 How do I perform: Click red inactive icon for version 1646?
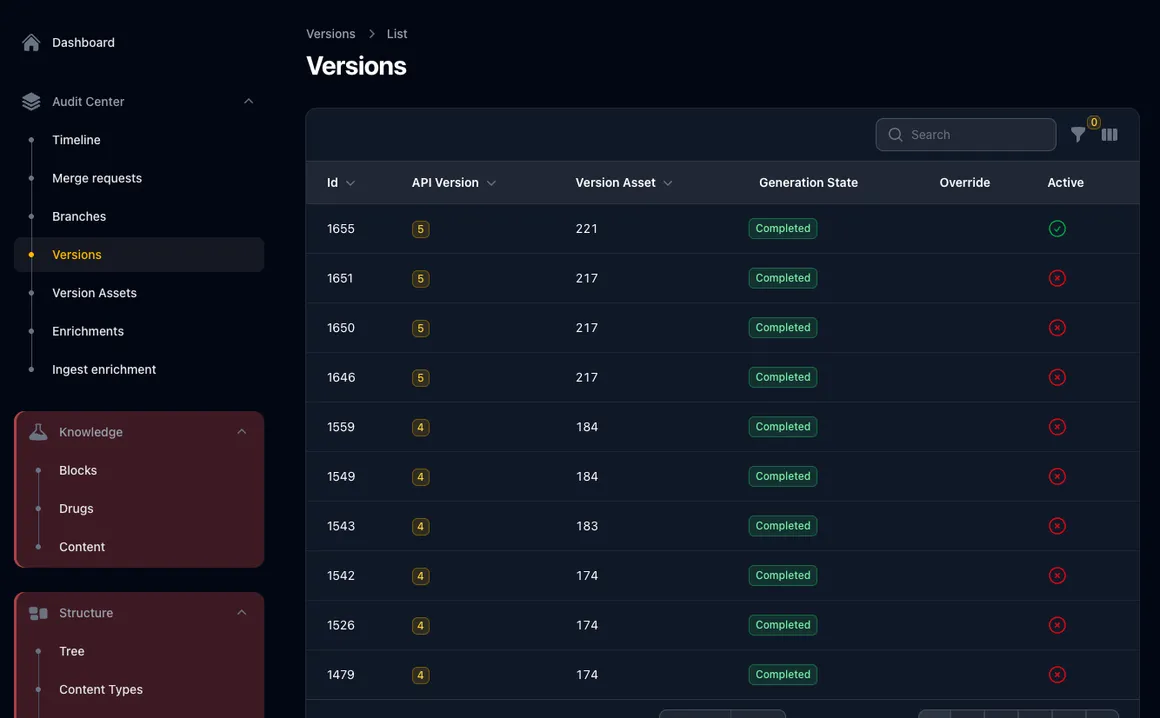coord(1057,377)
